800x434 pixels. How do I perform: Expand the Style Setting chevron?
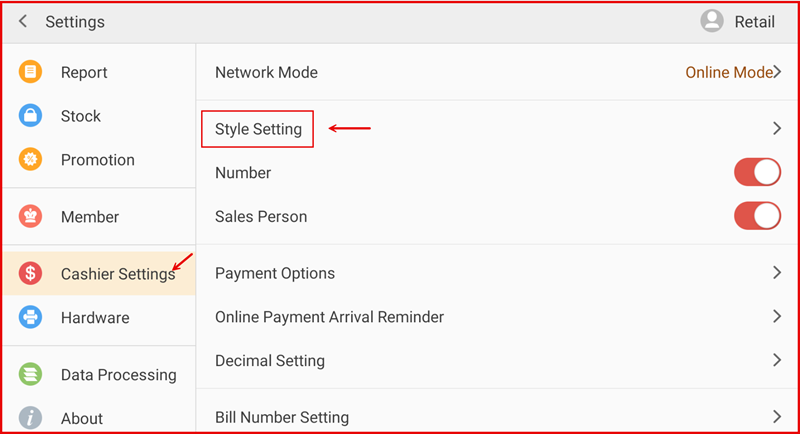coord(776,129)
